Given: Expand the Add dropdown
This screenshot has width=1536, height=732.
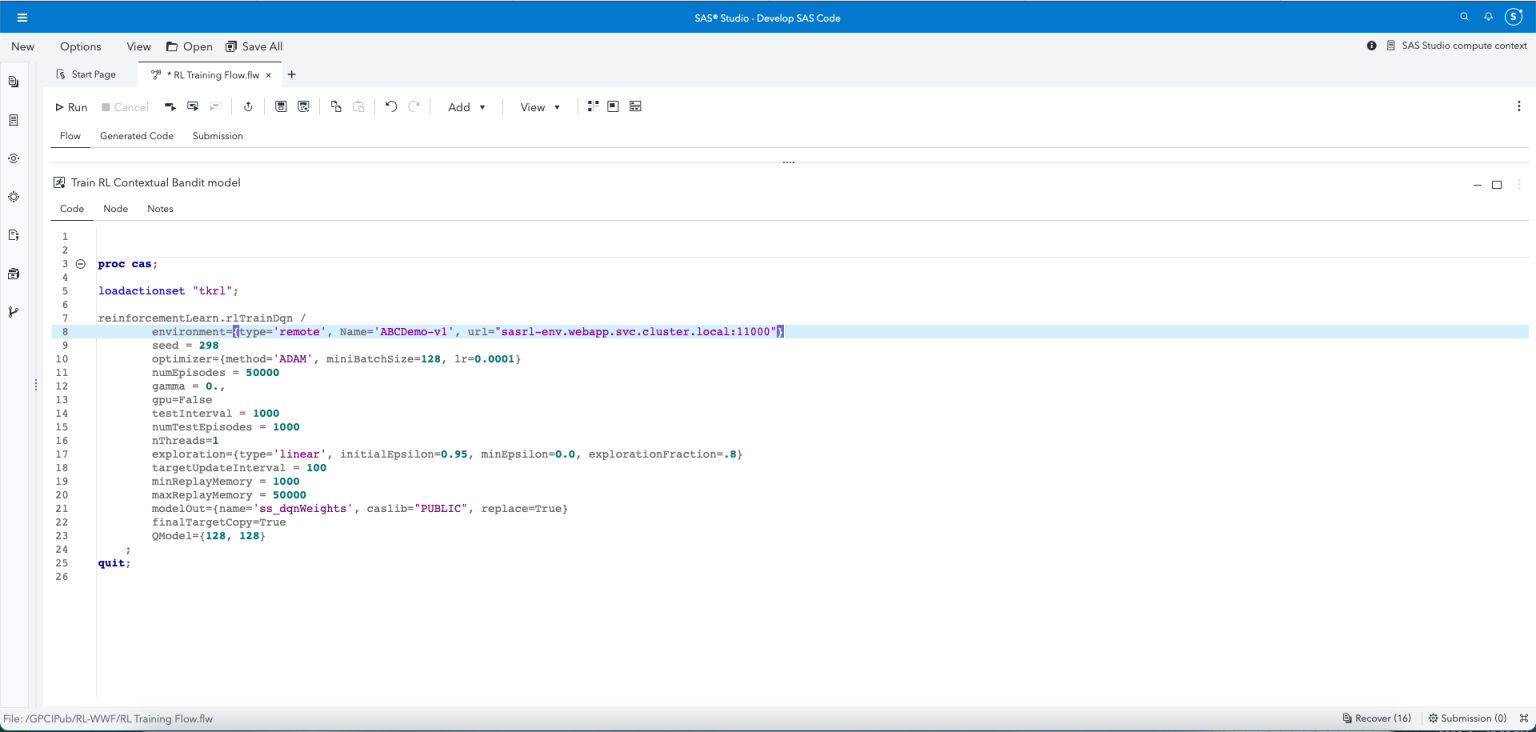Looking at the screenshot, I should tap(466, 107).
